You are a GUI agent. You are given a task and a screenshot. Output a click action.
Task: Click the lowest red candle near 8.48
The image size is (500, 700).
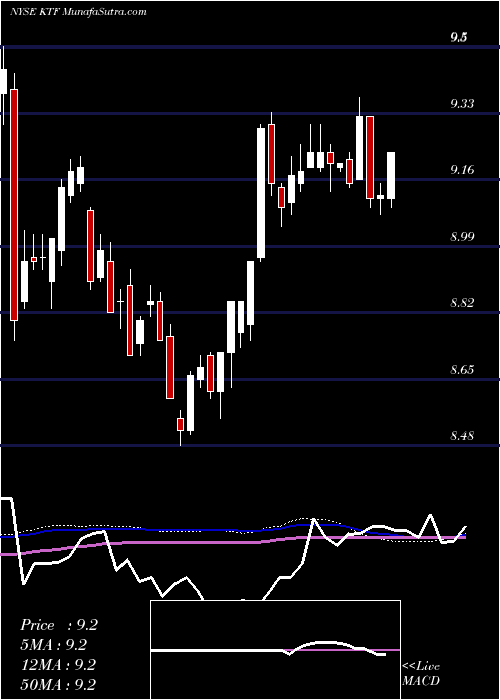click(180, 424)
